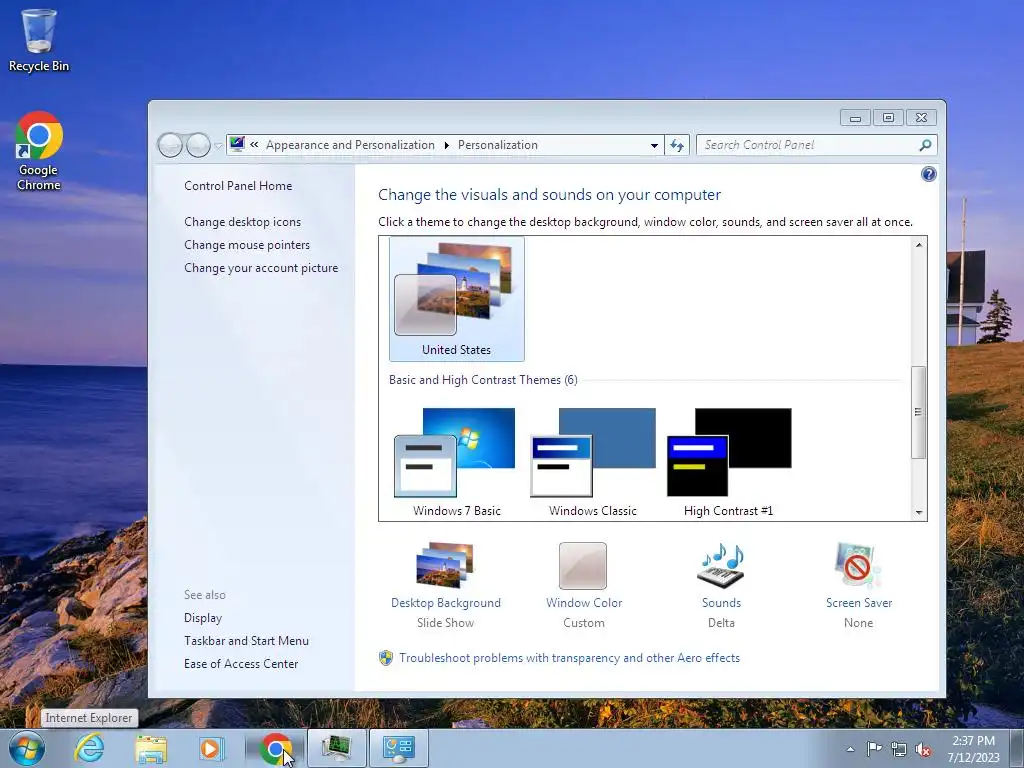Click the taskbar clock showing 2:37 PM
Image resolution: width=1024 pixels, height=768 pixels.
tap(973, 749)
